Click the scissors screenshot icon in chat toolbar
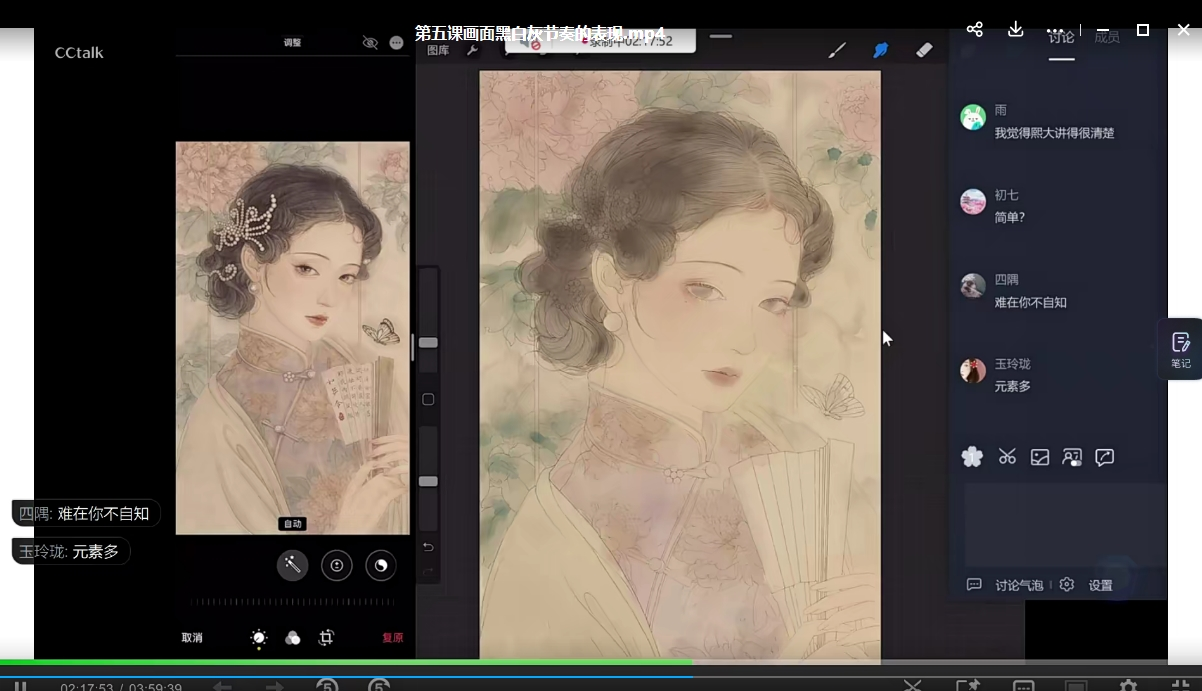The image size is (1202, 691). (1007, 457)
